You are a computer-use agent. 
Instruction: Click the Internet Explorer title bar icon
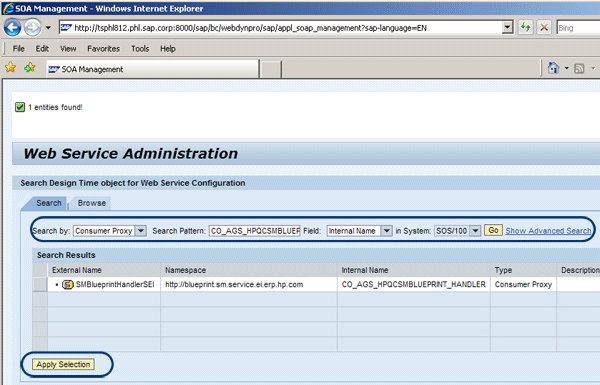(x=8, y=8)
